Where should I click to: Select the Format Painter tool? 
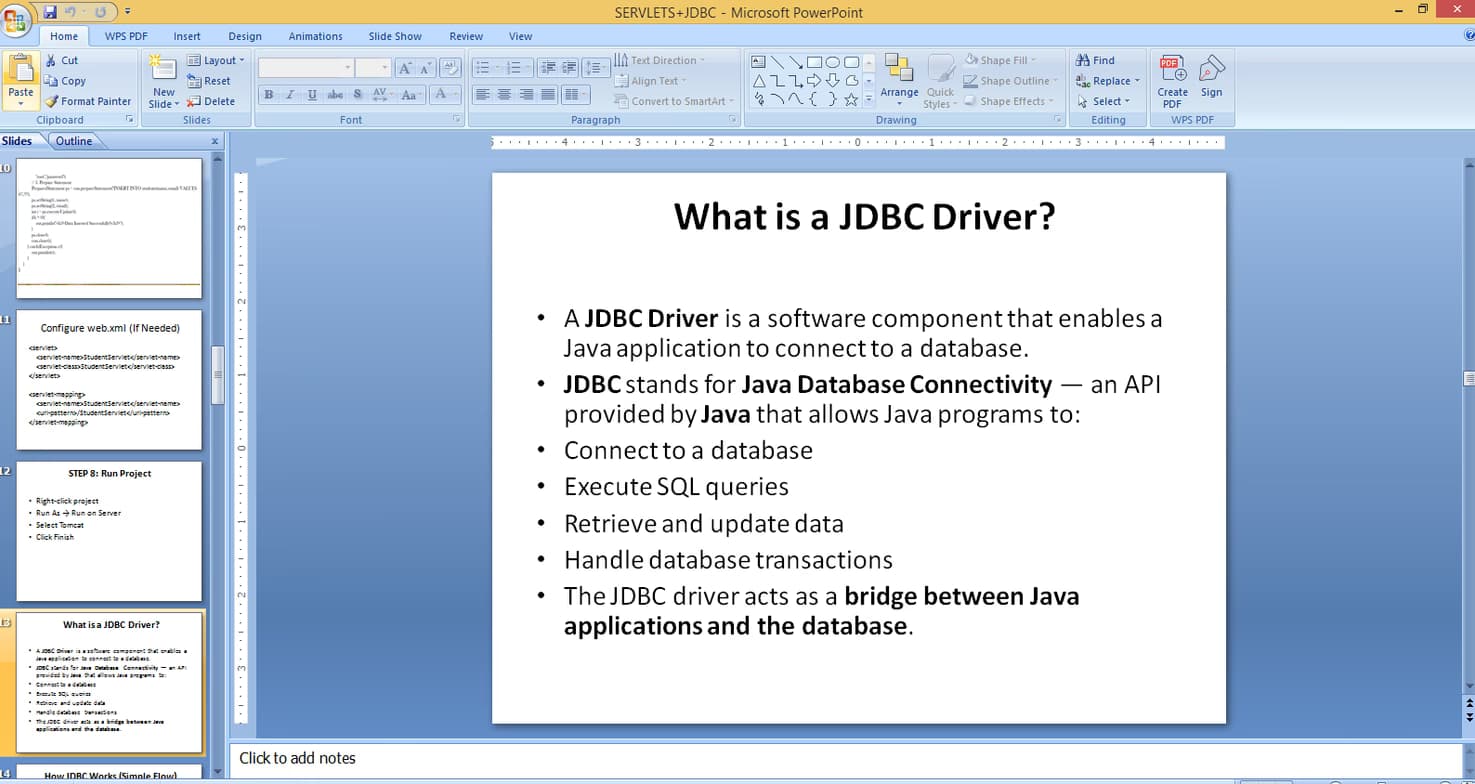click(x=88, y=101)
